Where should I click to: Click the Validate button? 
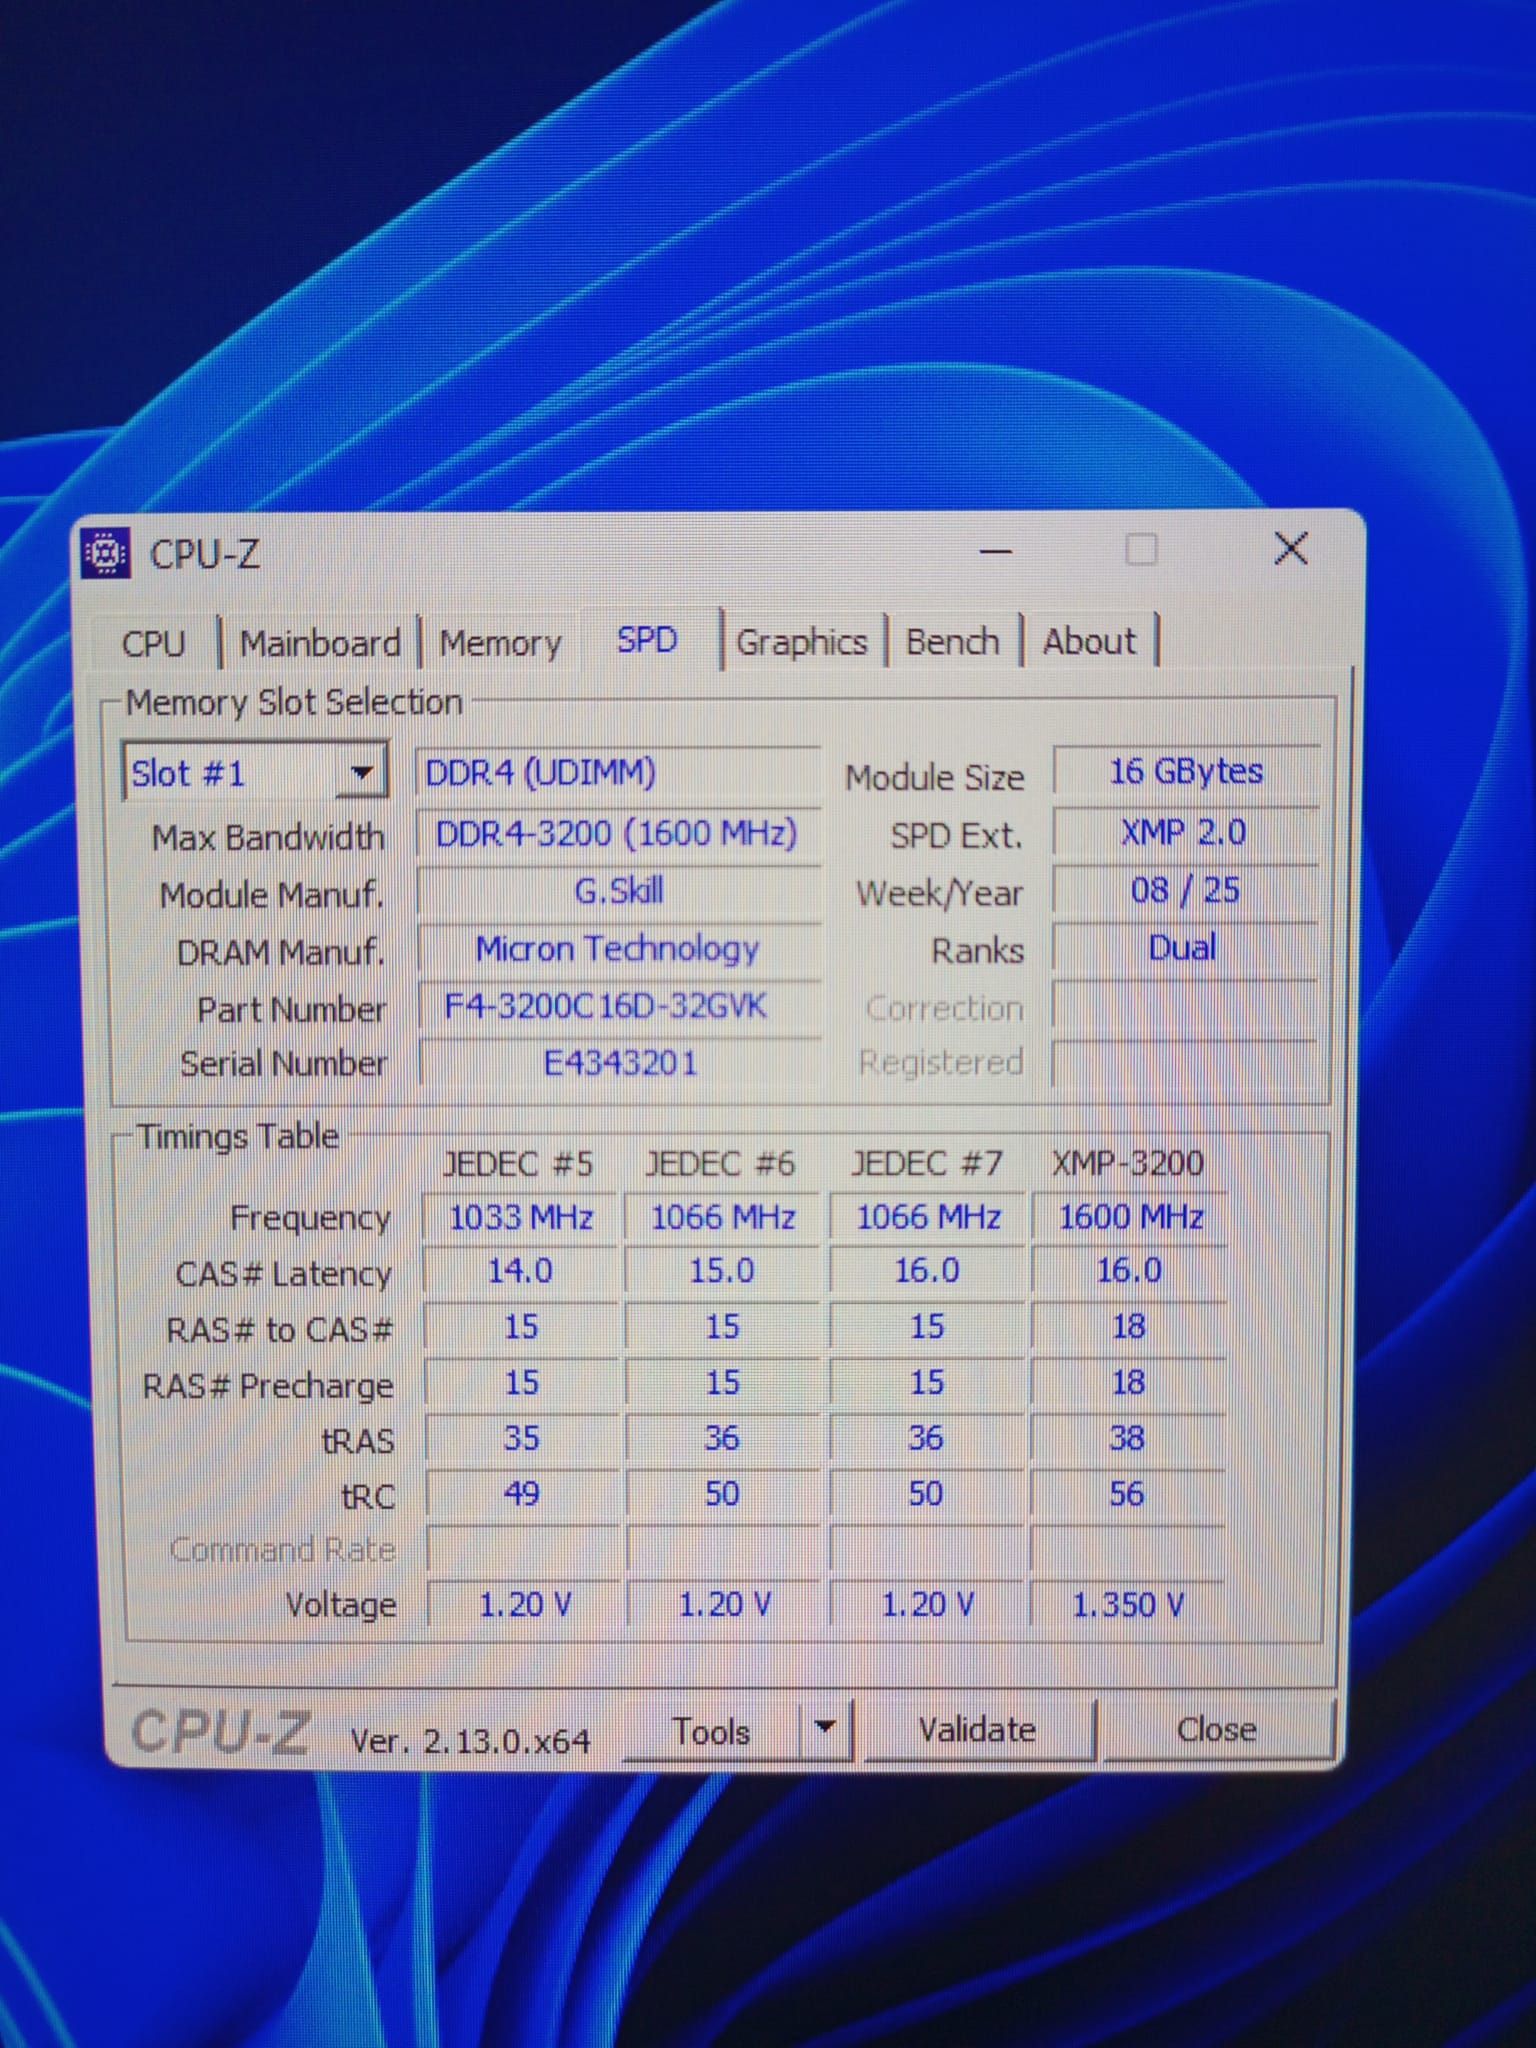click(x=978, y=1729)
